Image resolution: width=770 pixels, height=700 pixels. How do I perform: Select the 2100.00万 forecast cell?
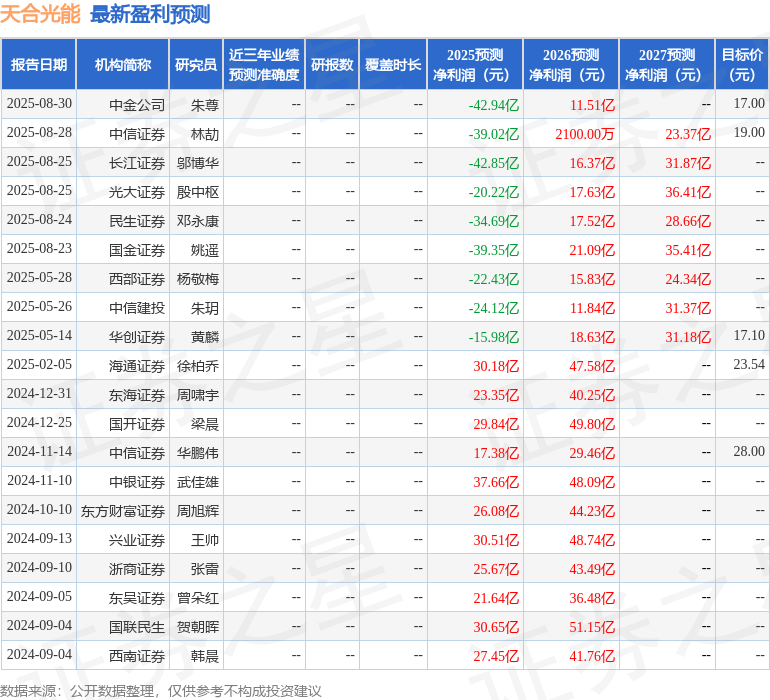pos(585,133)
